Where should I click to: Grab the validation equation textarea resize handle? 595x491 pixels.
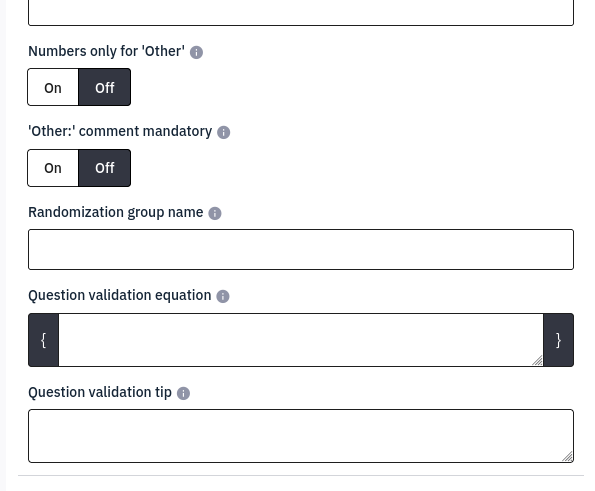pos(537,360)
